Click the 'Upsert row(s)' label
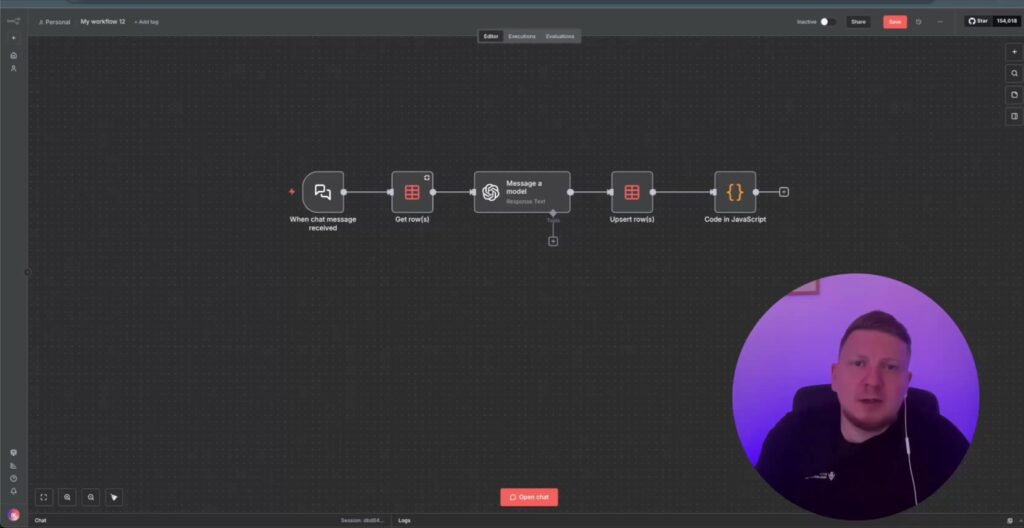Image resolution: width=1024 pixels, height=528 pixels. [x=632, y=220]
